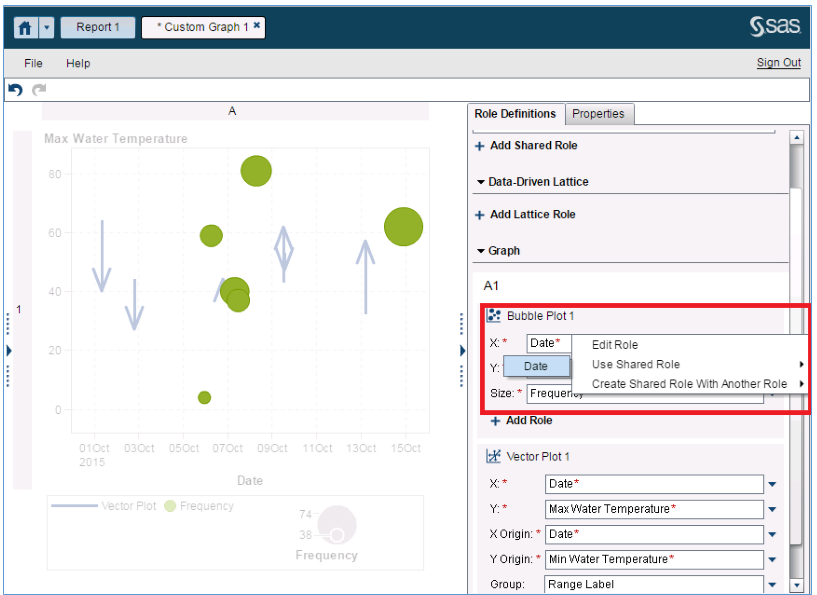Click the A1 cell label

491,286
